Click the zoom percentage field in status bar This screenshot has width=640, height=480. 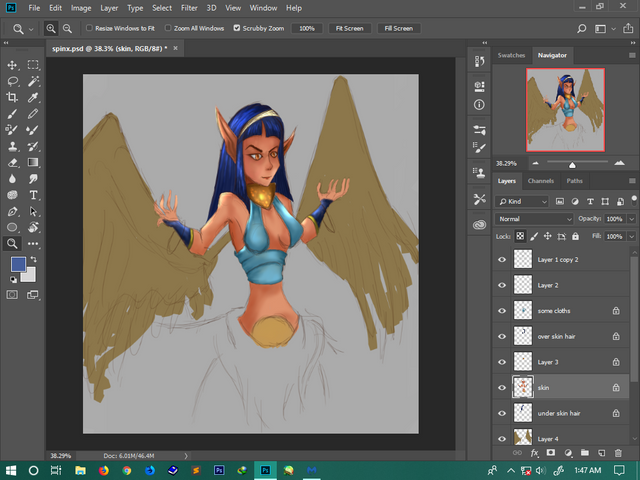tap(61, 456)
